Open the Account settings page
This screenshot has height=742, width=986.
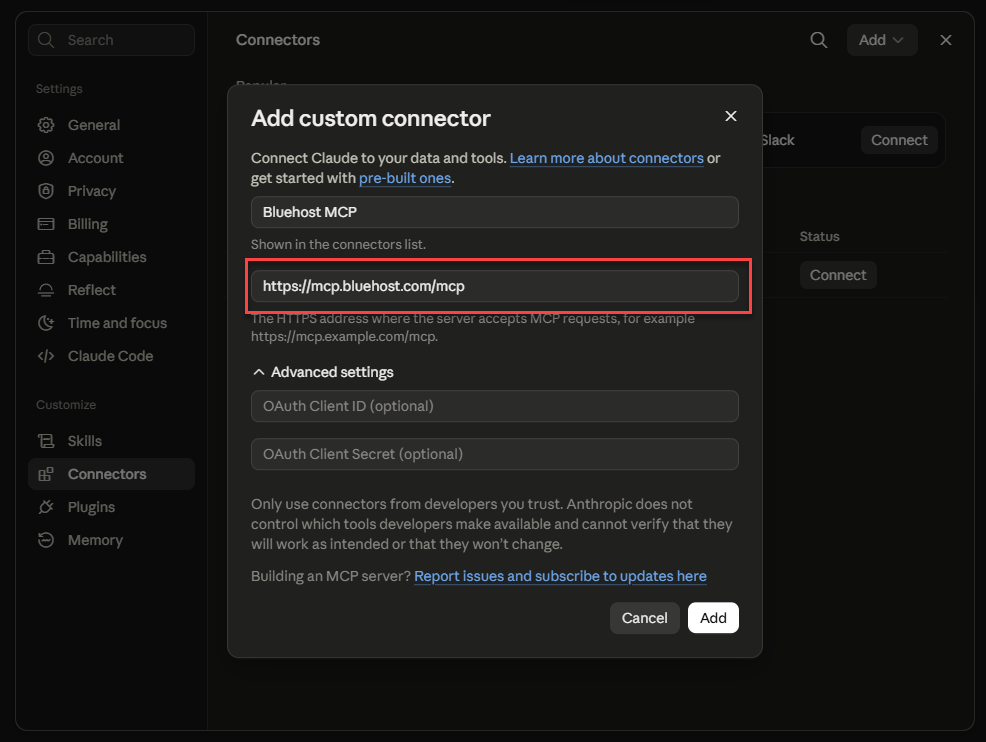pos(111,158)
